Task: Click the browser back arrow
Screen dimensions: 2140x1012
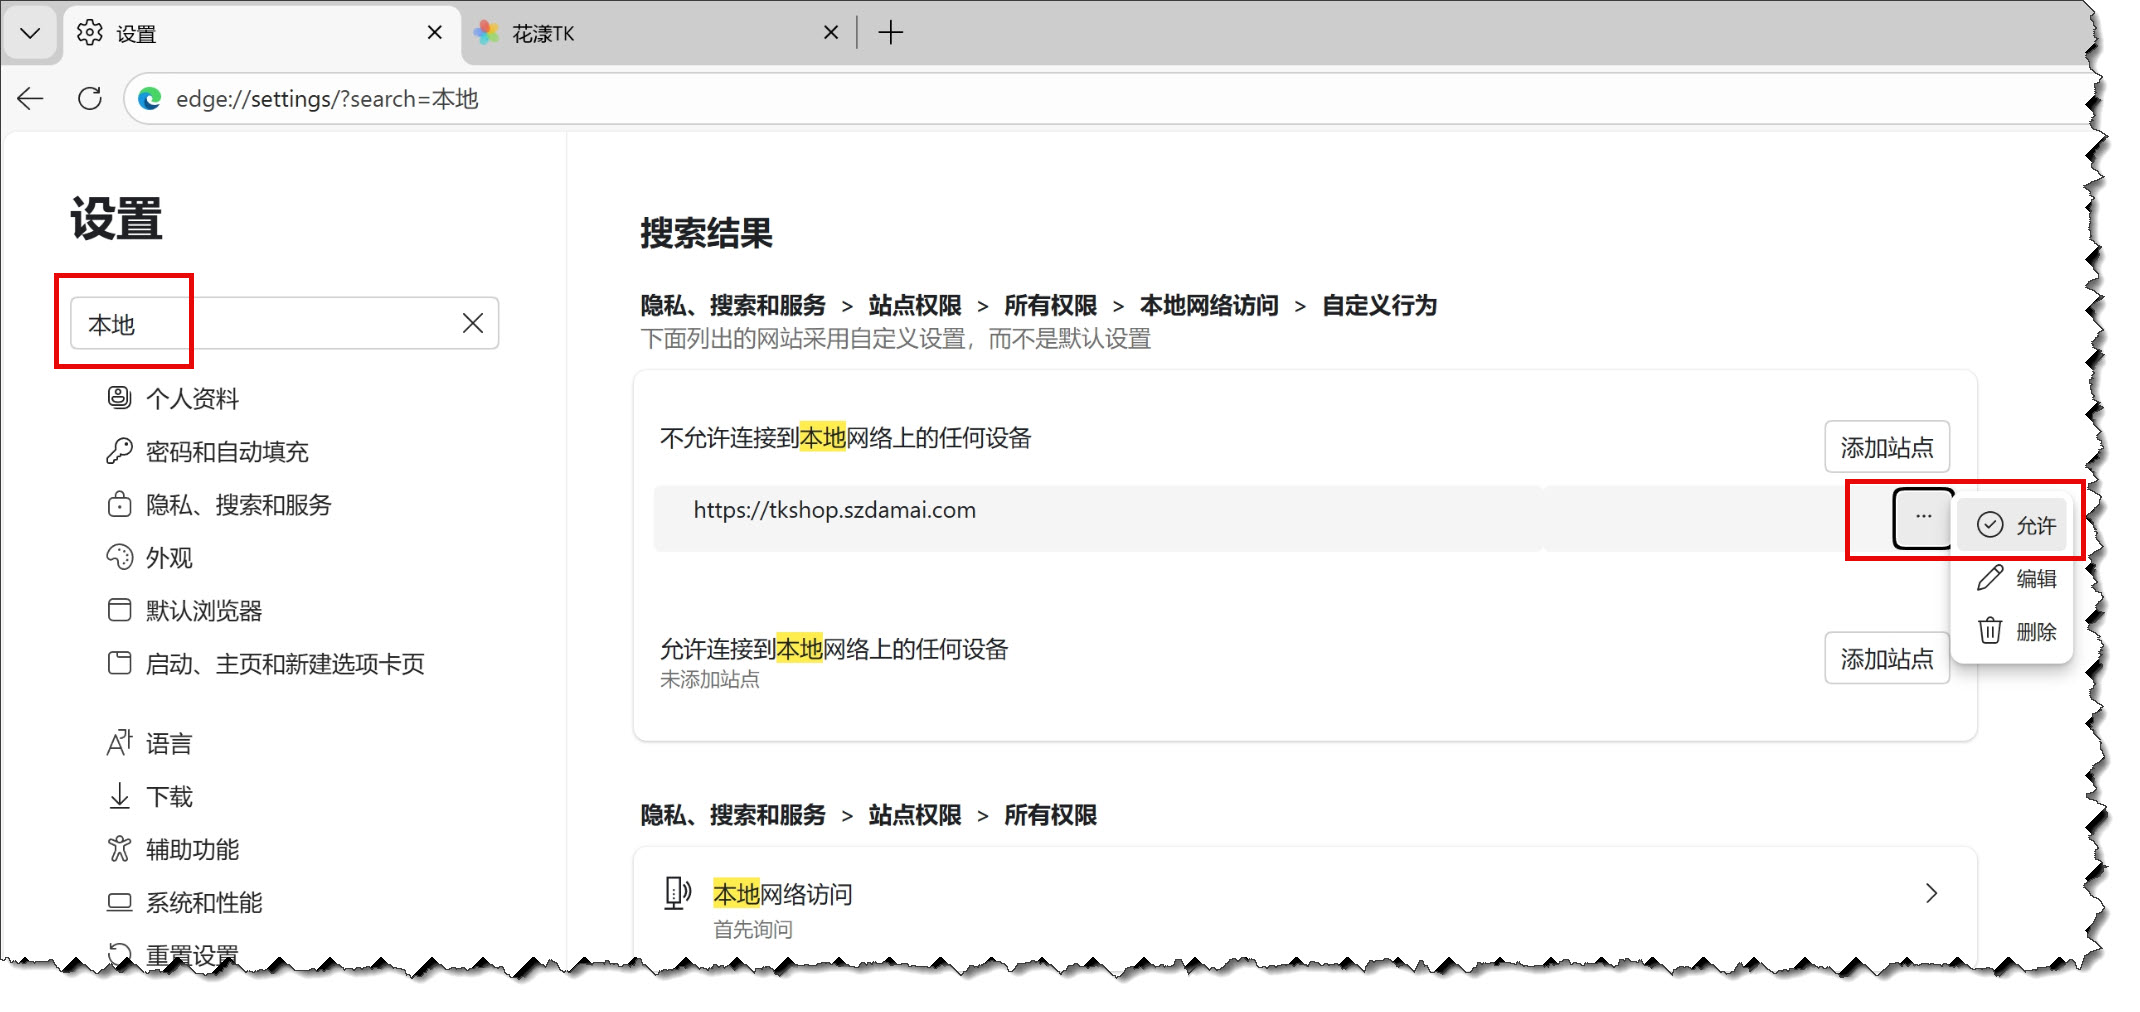Action: [31, 98]
